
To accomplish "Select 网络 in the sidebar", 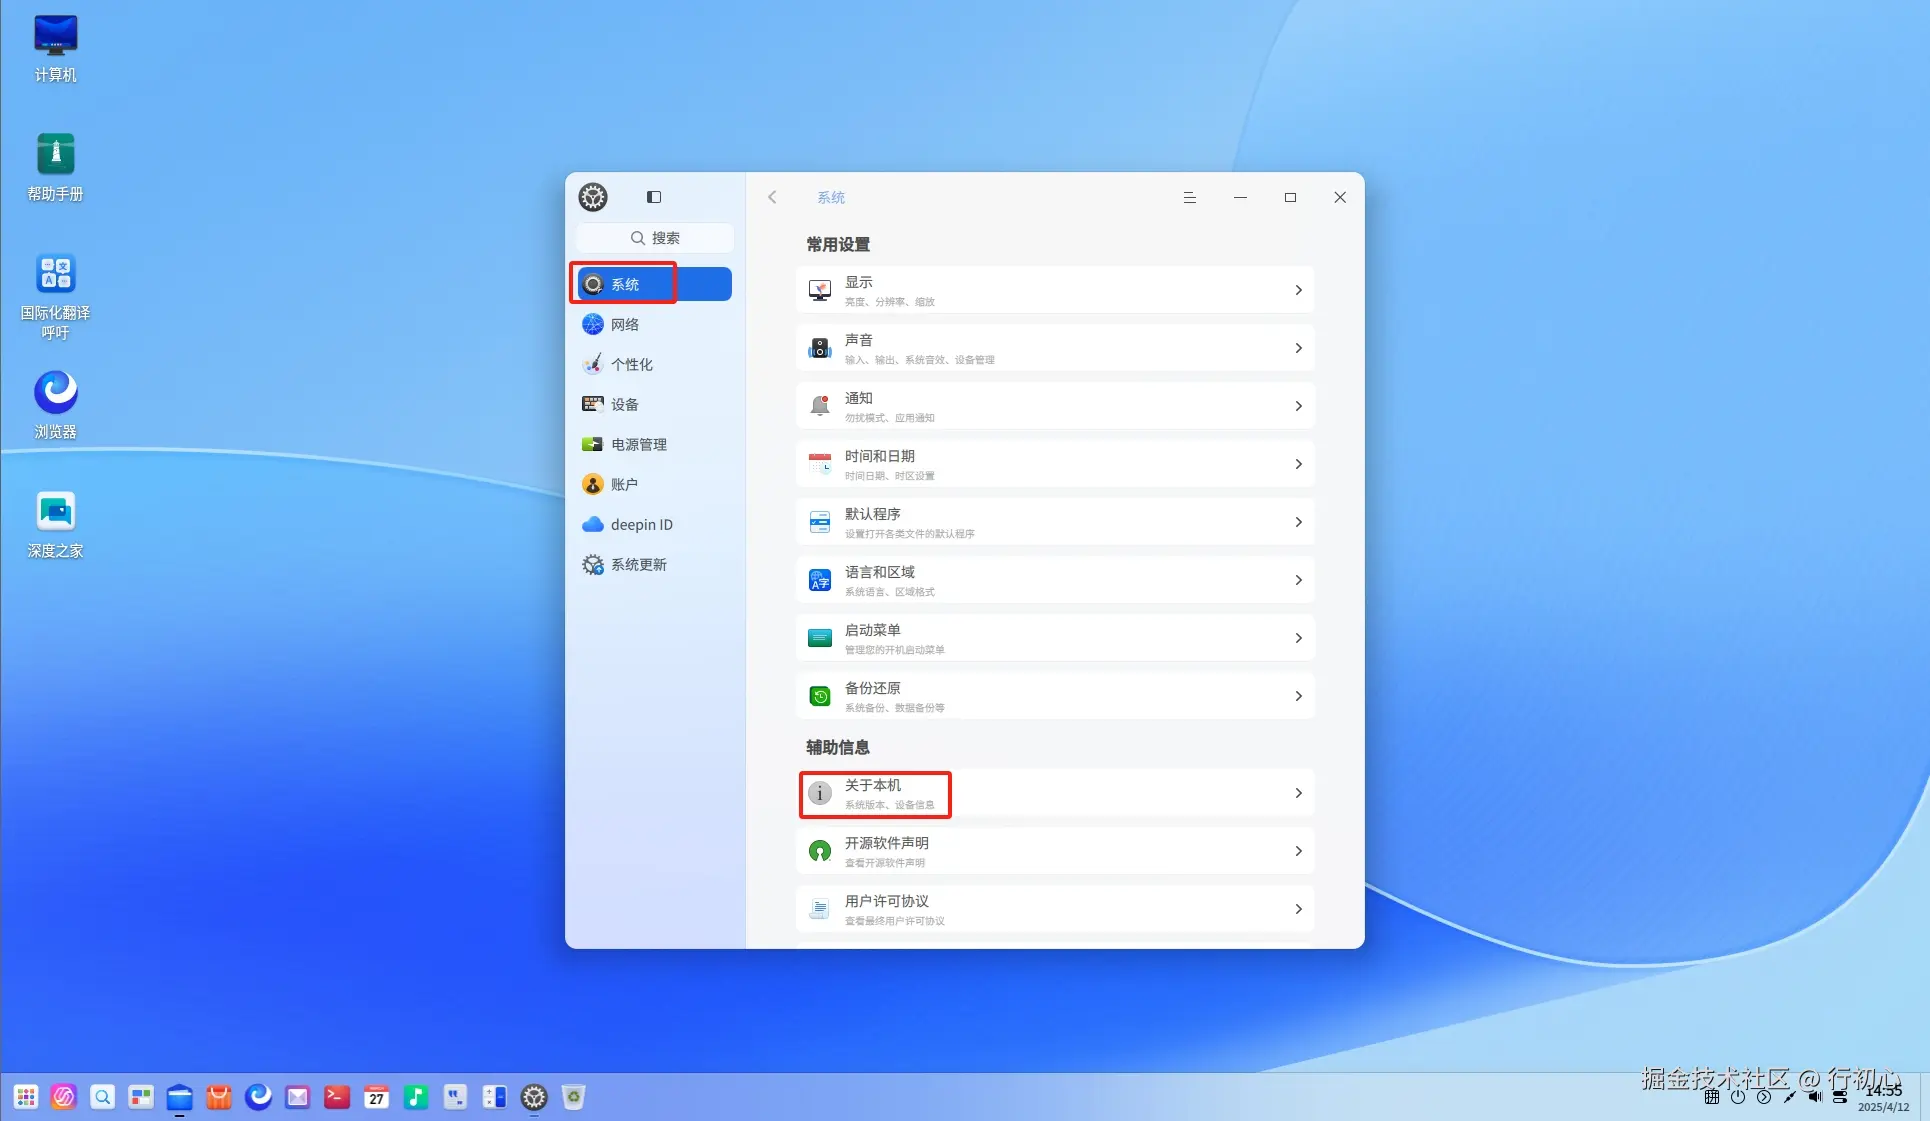I will [654, 324].
